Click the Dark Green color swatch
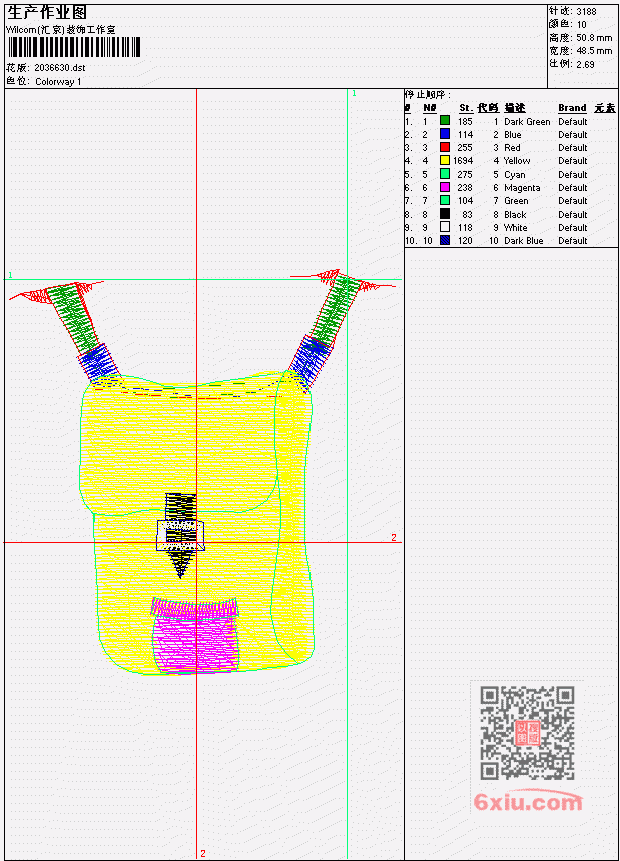 [x=445, y=121]
